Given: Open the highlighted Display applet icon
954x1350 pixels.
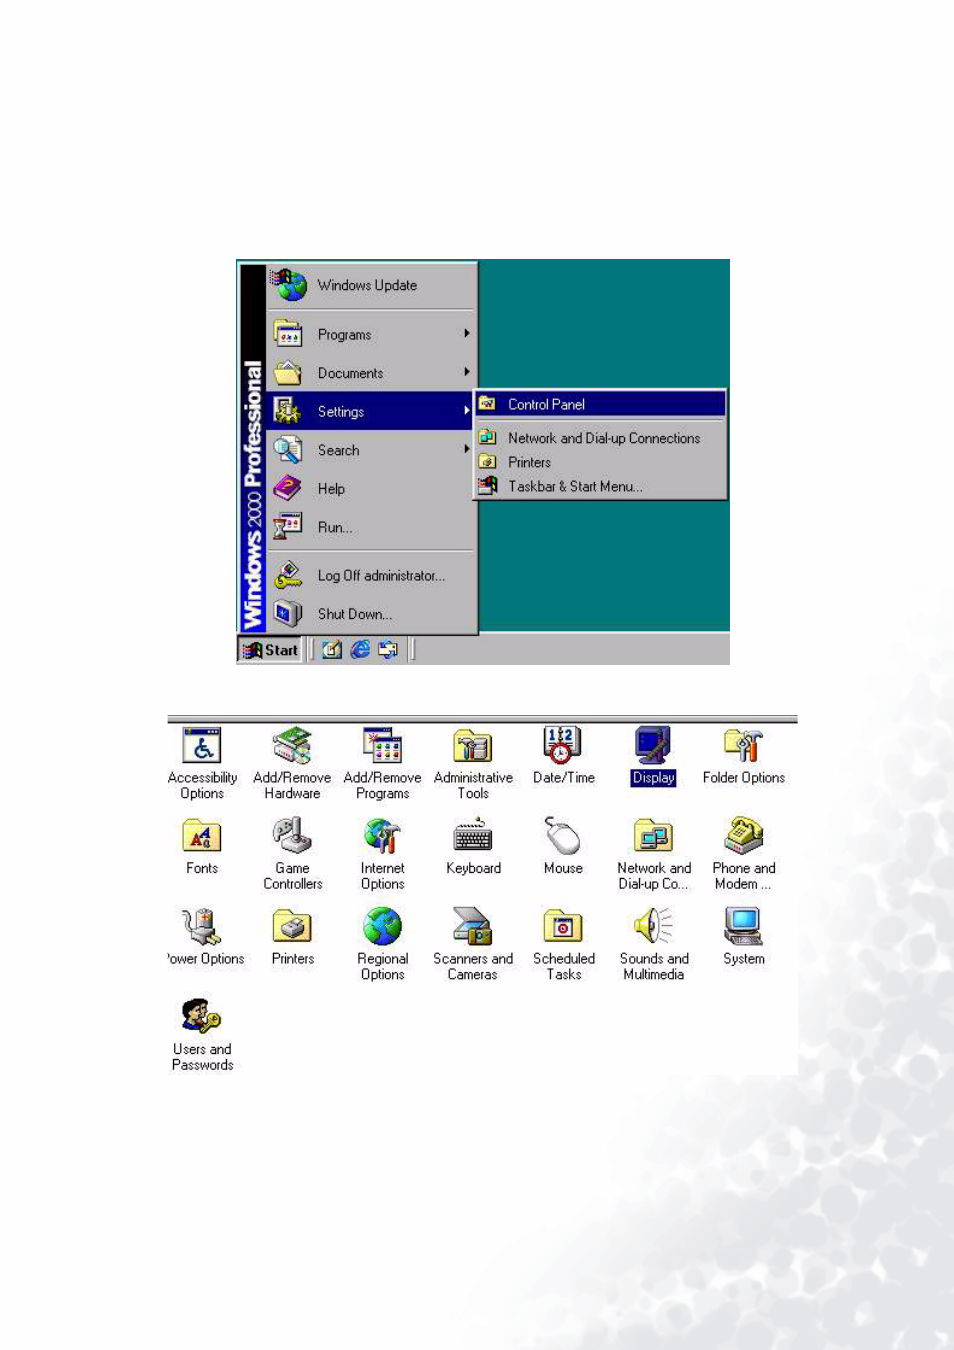Looking at the screenshot, I should [653, 746].
